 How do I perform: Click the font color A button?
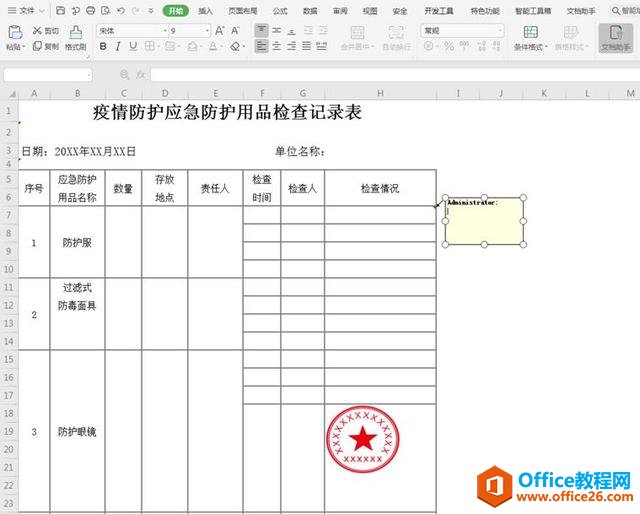pos(213,46)
